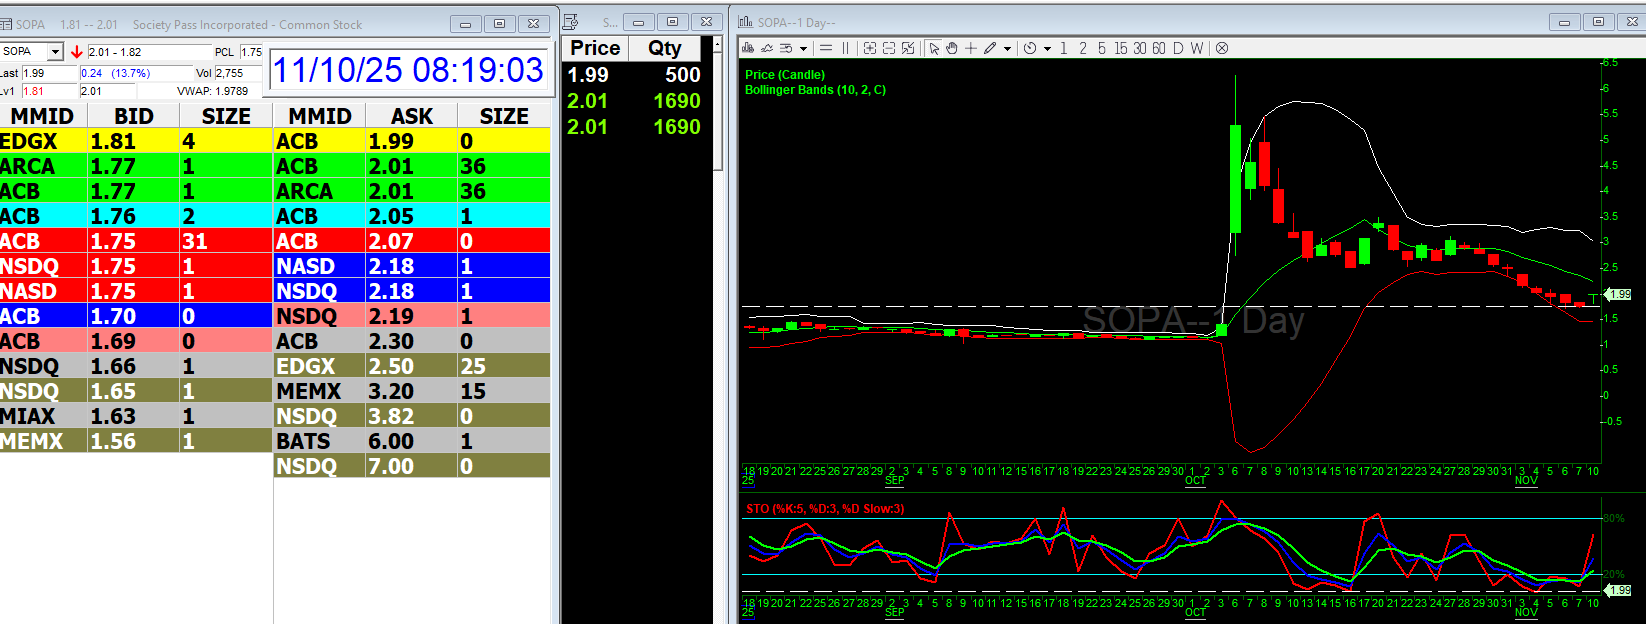Click the chart type icon in chart toolbar
This screenshot has height=624, width=1646.
click(x=748, y=48)
